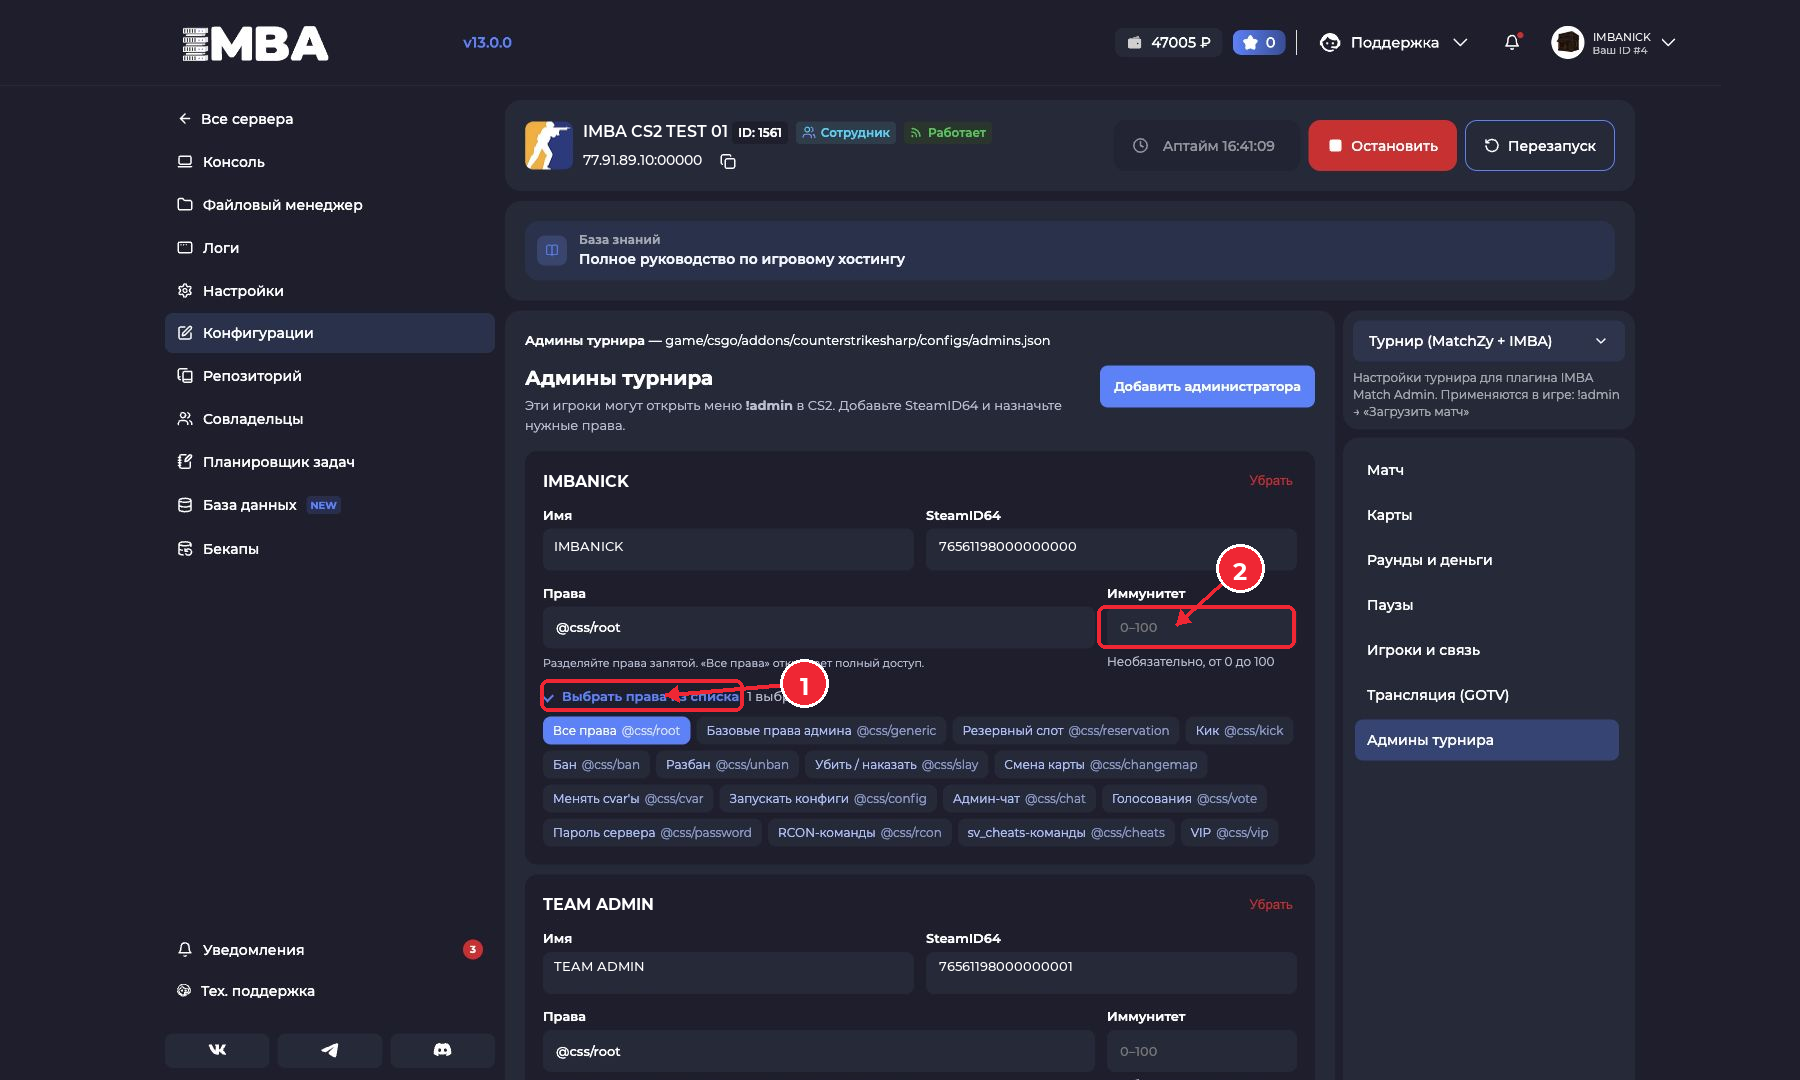The image size is (1800, 1080).
Task: Open the VK social link
Action: pyautogui.click(x=217, y=1050)
